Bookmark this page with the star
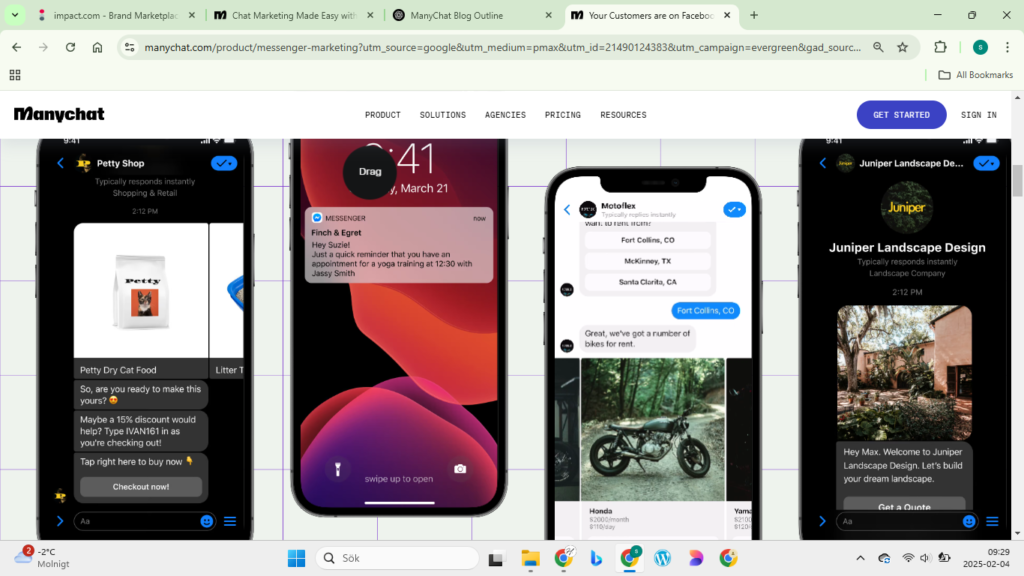Viewport: 1024px width, 576px height. click(x=903, y=47)
